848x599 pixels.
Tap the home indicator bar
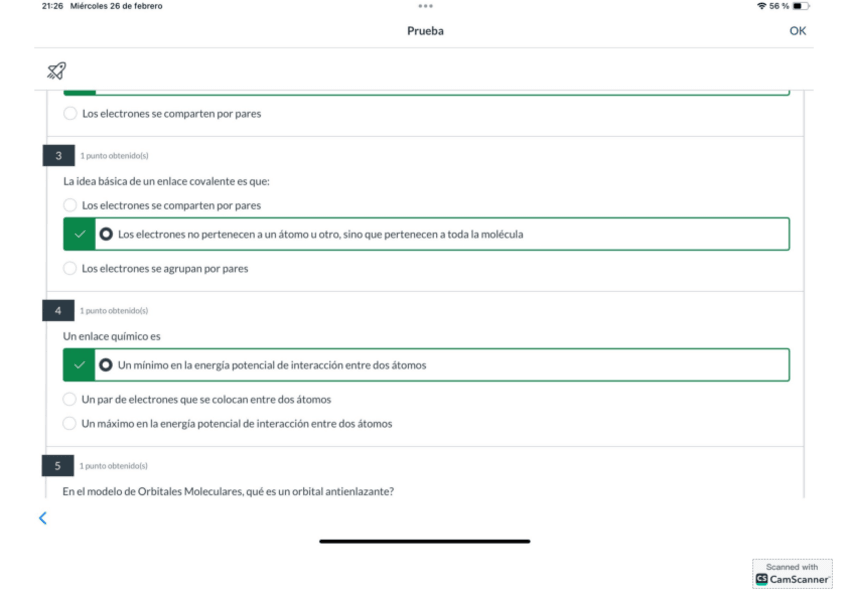(x=424, y=541)
